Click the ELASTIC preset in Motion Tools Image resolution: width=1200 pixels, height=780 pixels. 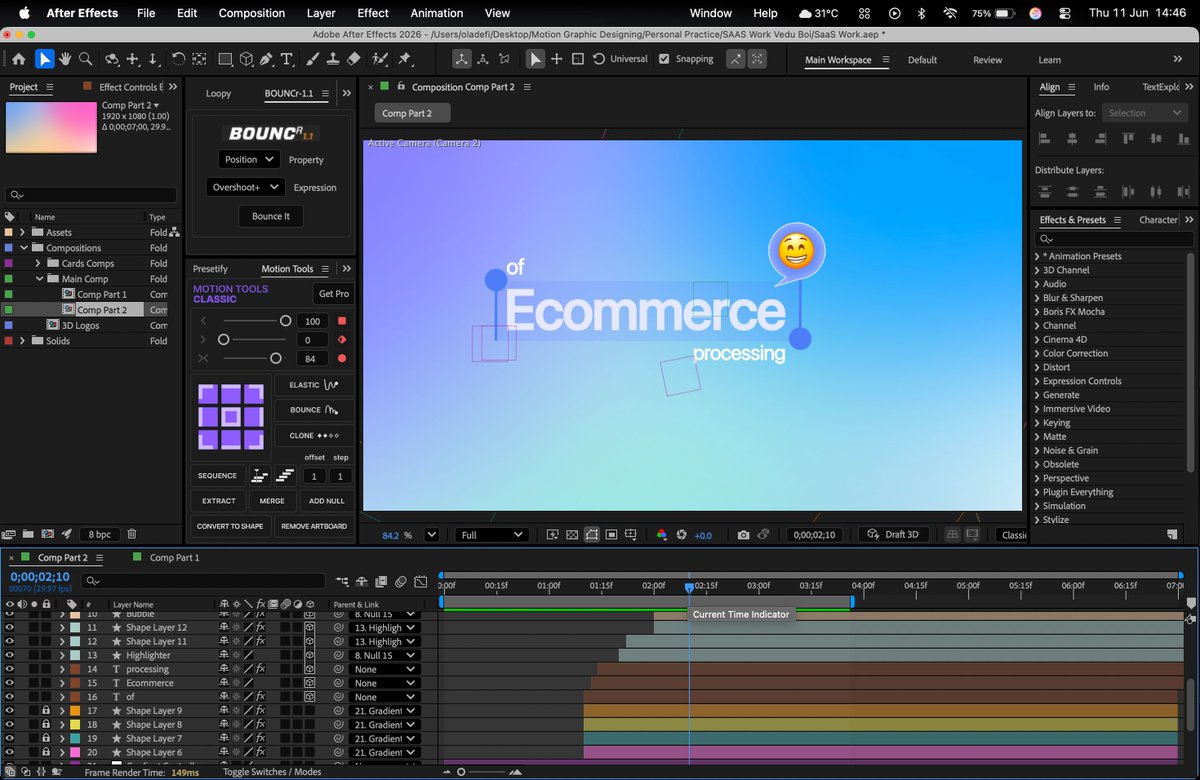pos(314,385)
